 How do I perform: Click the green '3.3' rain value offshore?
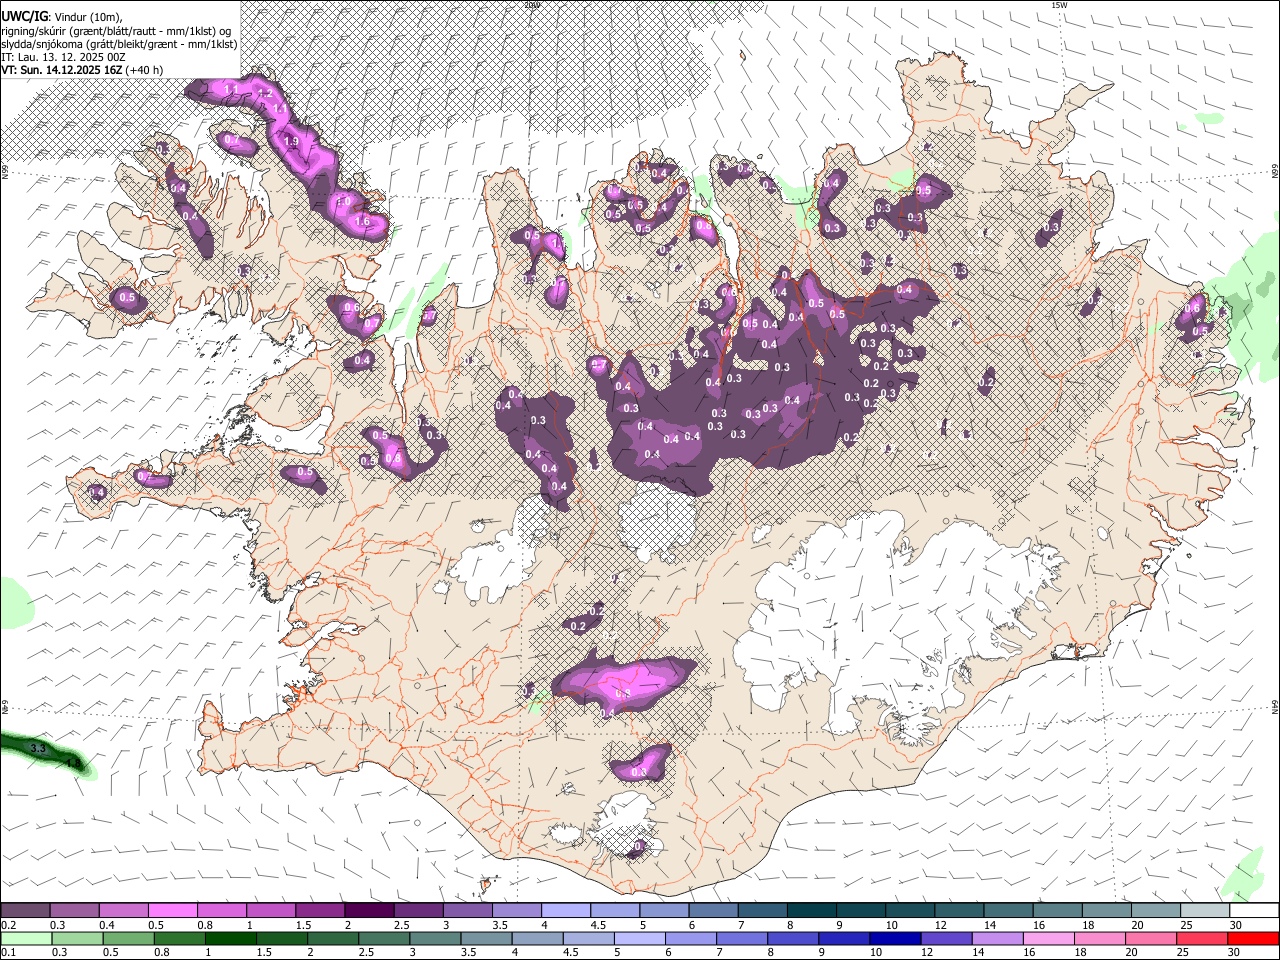(39, 748)
